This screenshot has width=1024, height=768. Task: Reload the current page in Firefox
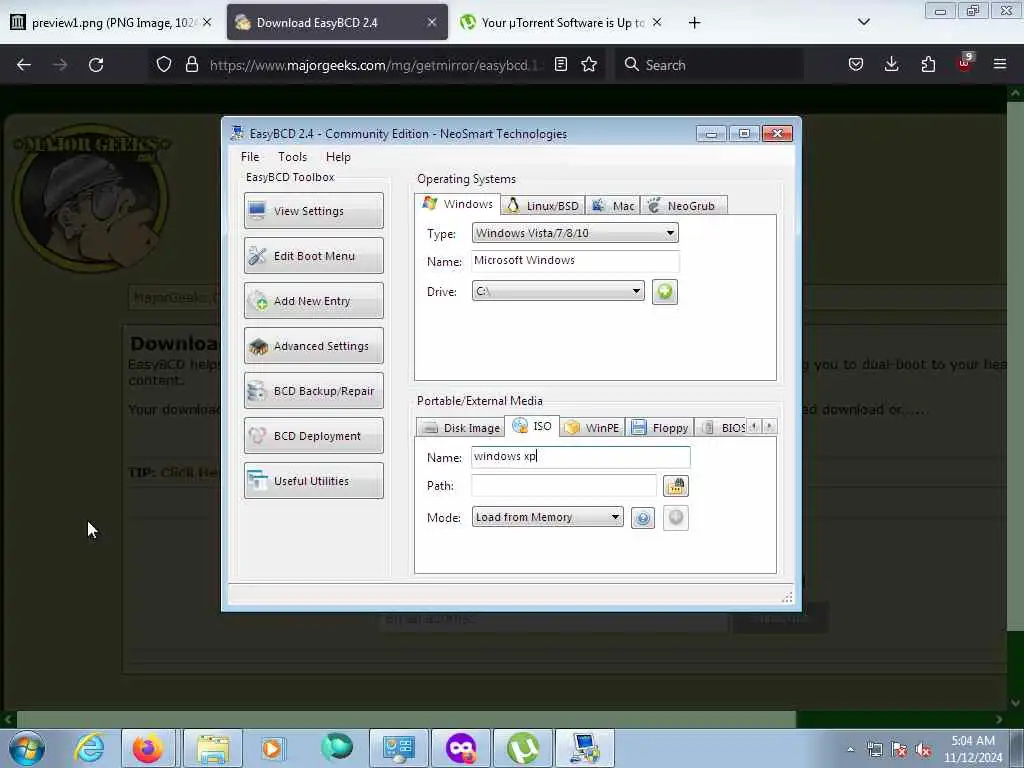click(x=96, y=65)
